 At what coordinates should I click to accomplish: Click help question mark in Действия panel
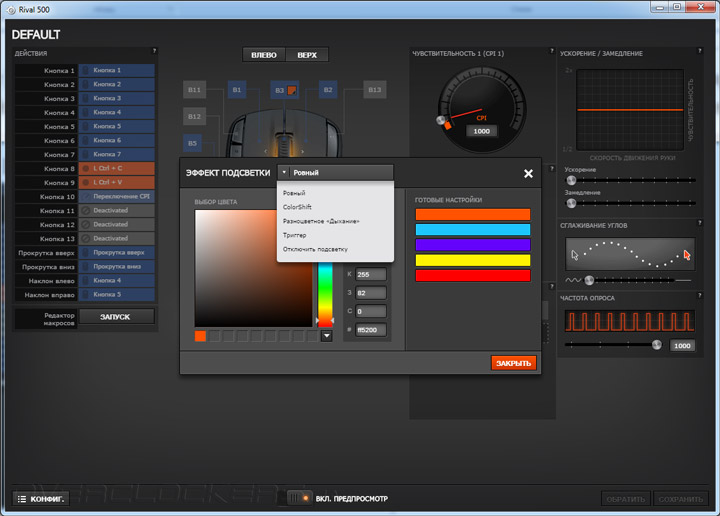[154, 51]
